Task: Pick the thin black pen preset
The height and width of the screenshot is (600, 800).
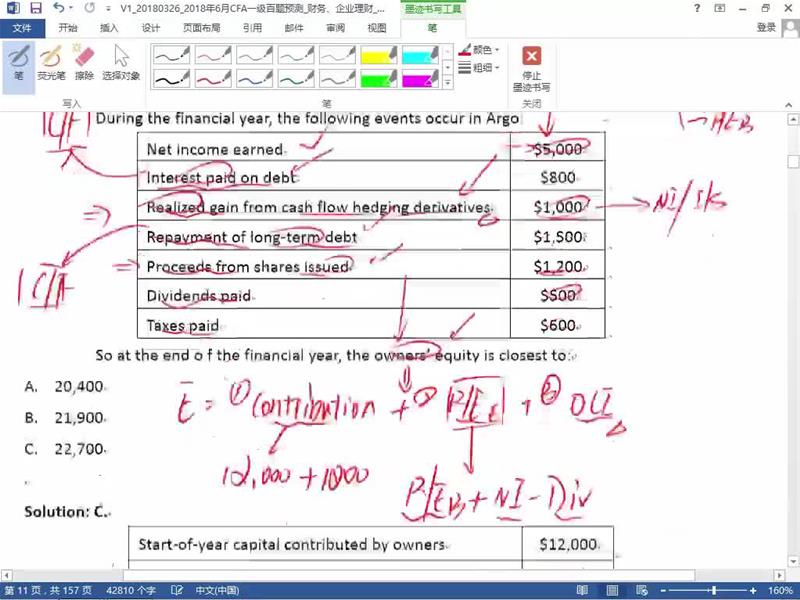Action: point(171,55)
